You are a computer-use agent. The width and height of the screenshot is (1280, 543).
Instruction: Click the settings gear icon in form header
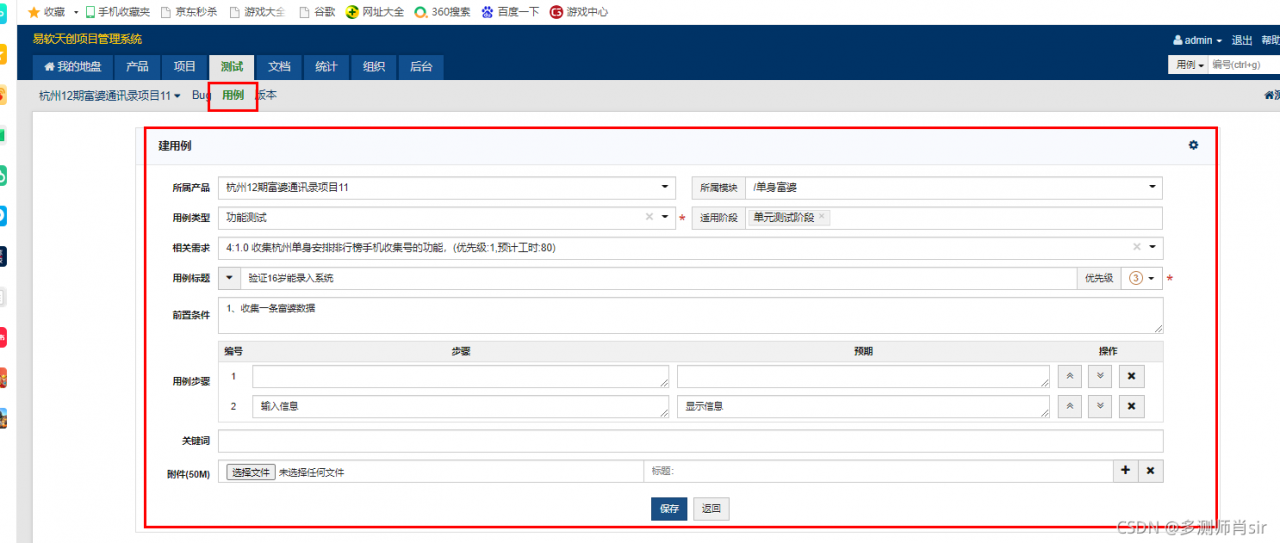point(1193,145)
